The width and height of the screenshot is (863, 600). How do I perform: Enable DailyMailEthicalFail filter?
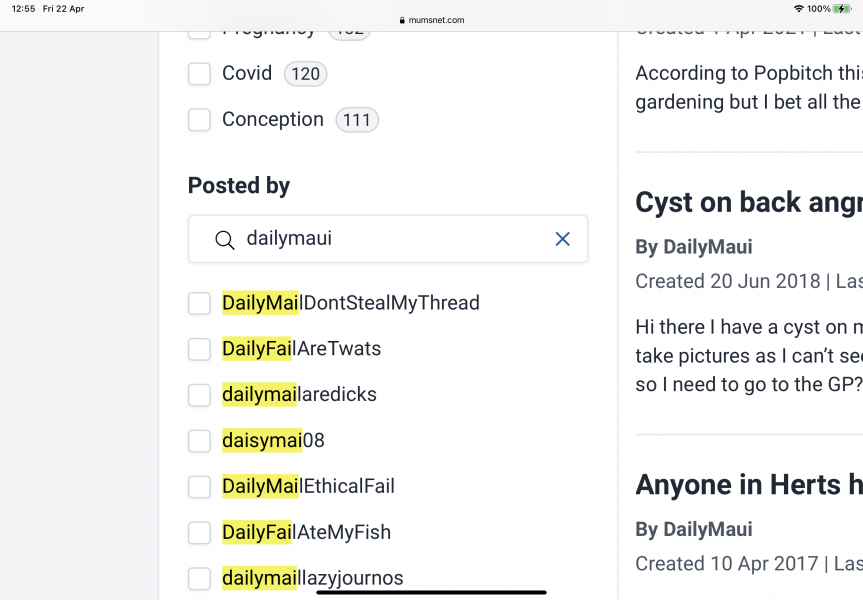click(199, 486)
